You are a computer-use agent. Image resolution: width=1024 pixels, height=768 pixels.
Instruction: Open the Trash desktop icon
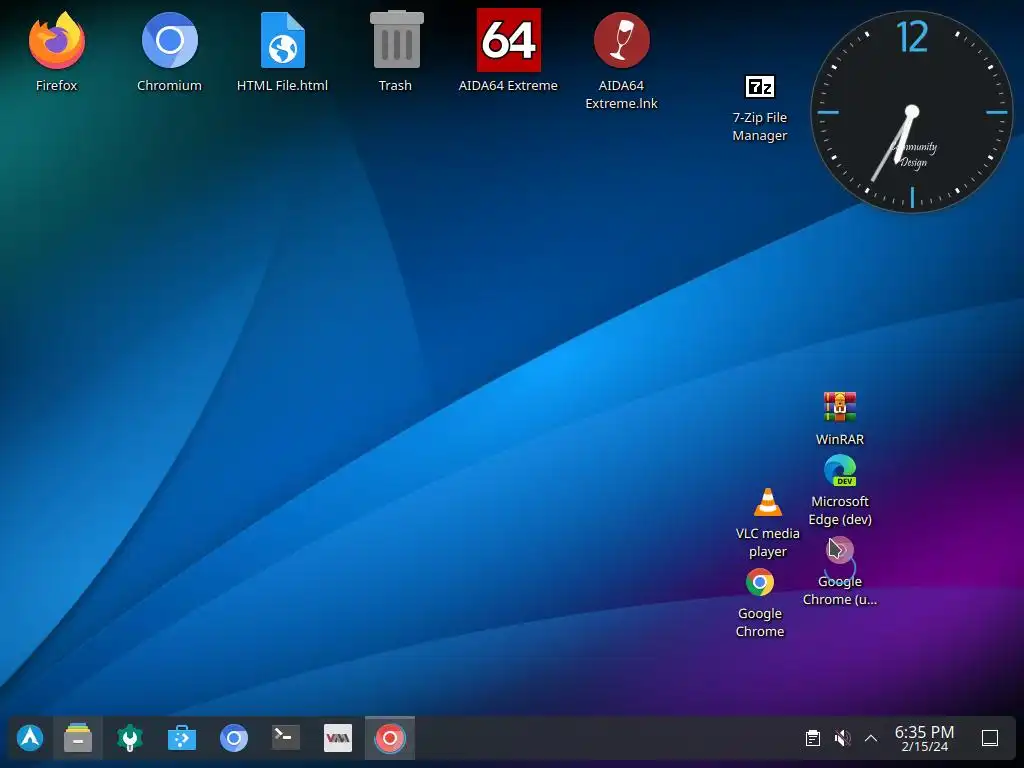pyautogui.click(x=396, y=40)
